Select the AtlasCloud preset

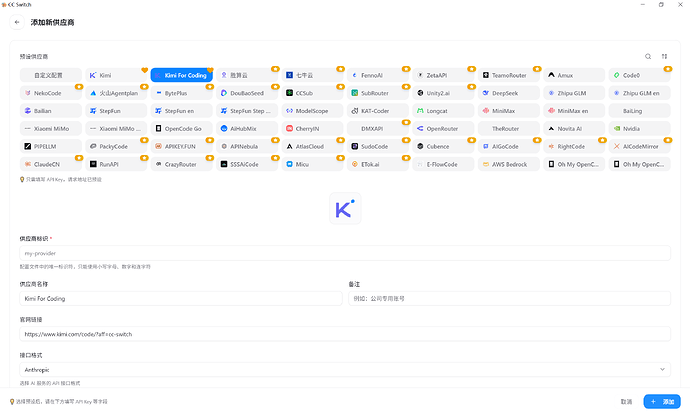312,147
